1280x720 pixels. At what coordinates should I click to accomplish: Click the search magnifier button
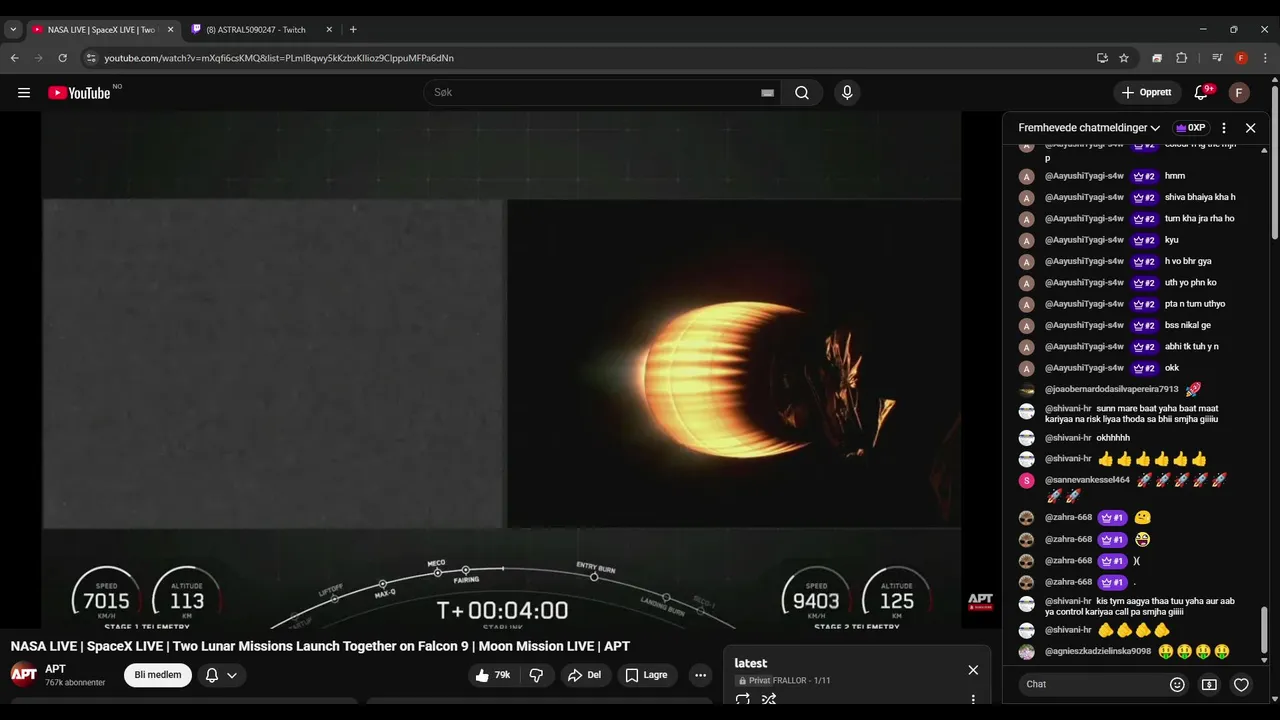click(x=802, y=93)
